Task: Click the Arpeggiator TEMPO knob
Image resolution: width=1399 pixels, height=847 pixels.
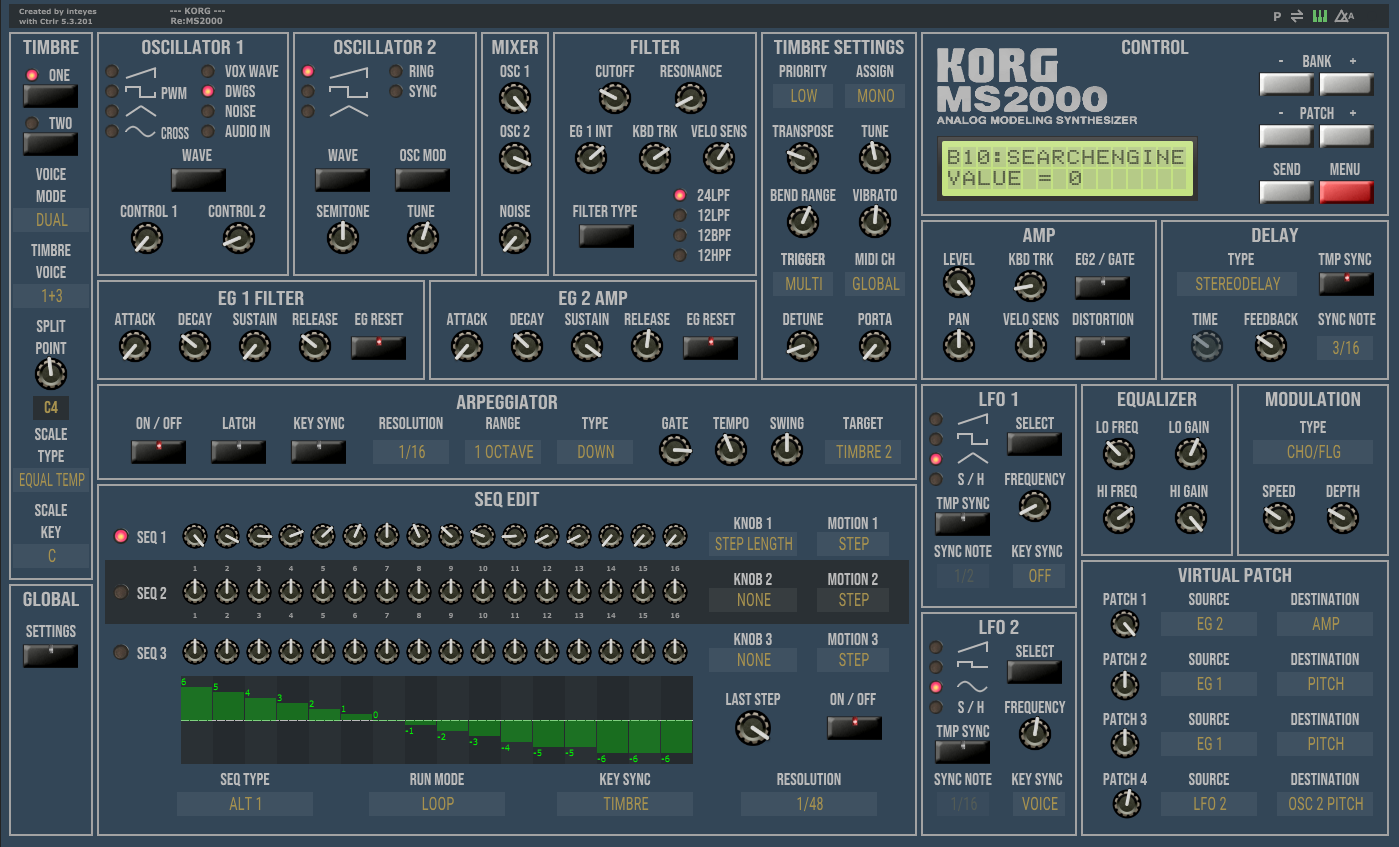Action: (x=731, y=450)
